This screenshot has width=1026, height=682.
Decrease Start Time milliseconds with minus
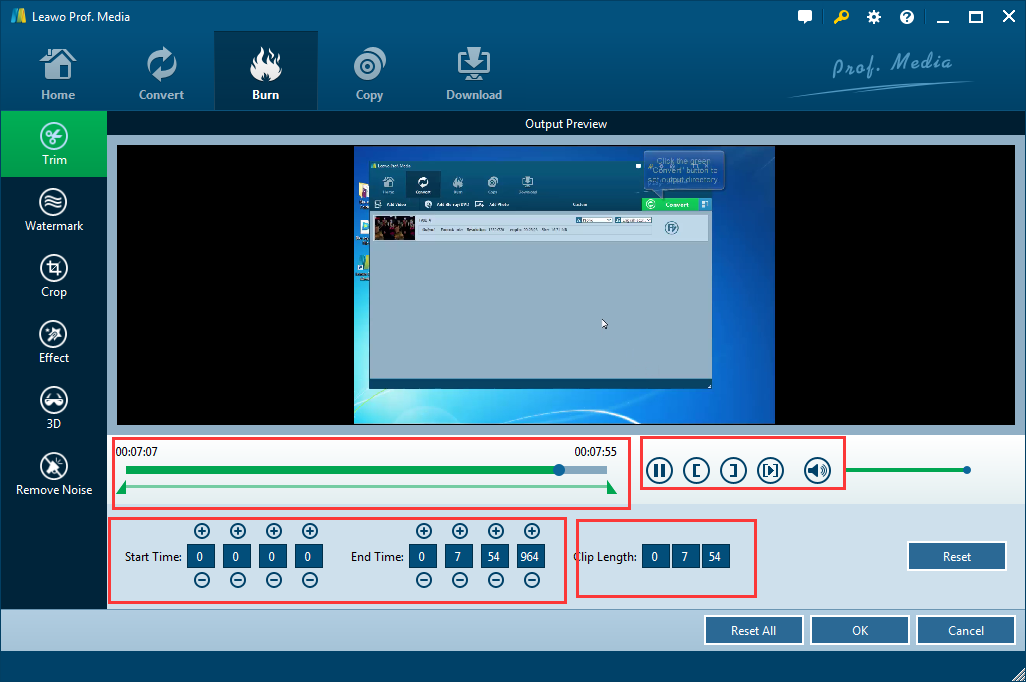310,580
